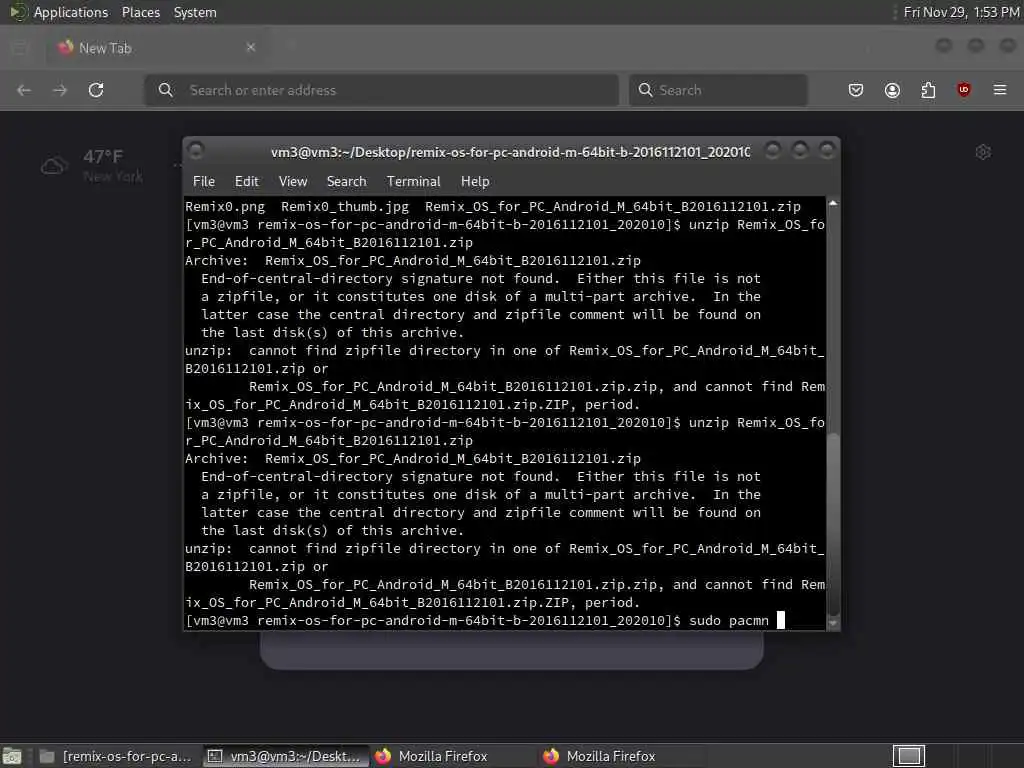Open the uBlock Origin extension icon
The image size is (1024, 768).
964,90
